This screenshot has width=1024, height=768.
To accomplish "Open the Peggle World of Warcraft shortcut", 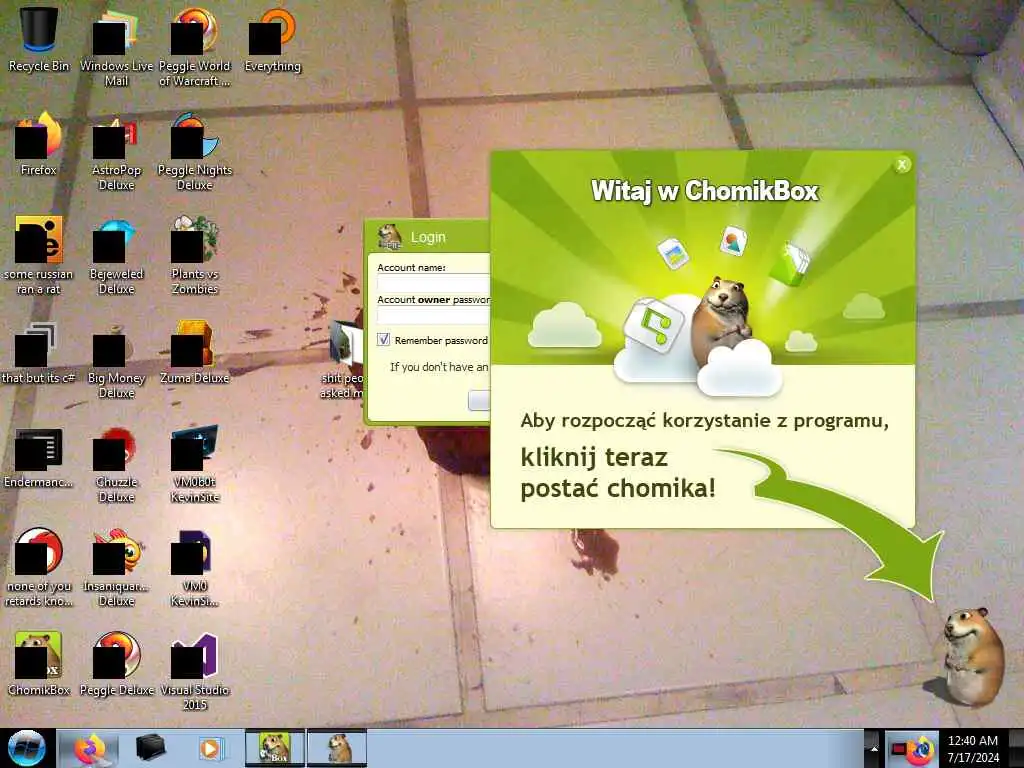I will pyautogui.click(x=195, y=46).
